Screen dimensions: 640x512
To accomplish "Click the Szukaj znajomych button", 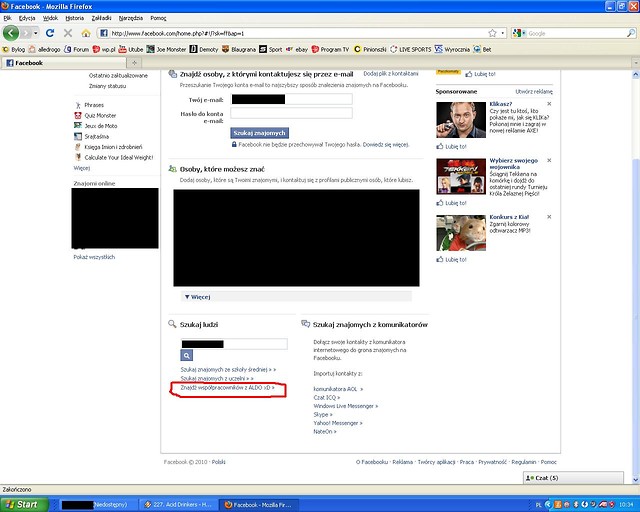I will (x=260, y=133).
